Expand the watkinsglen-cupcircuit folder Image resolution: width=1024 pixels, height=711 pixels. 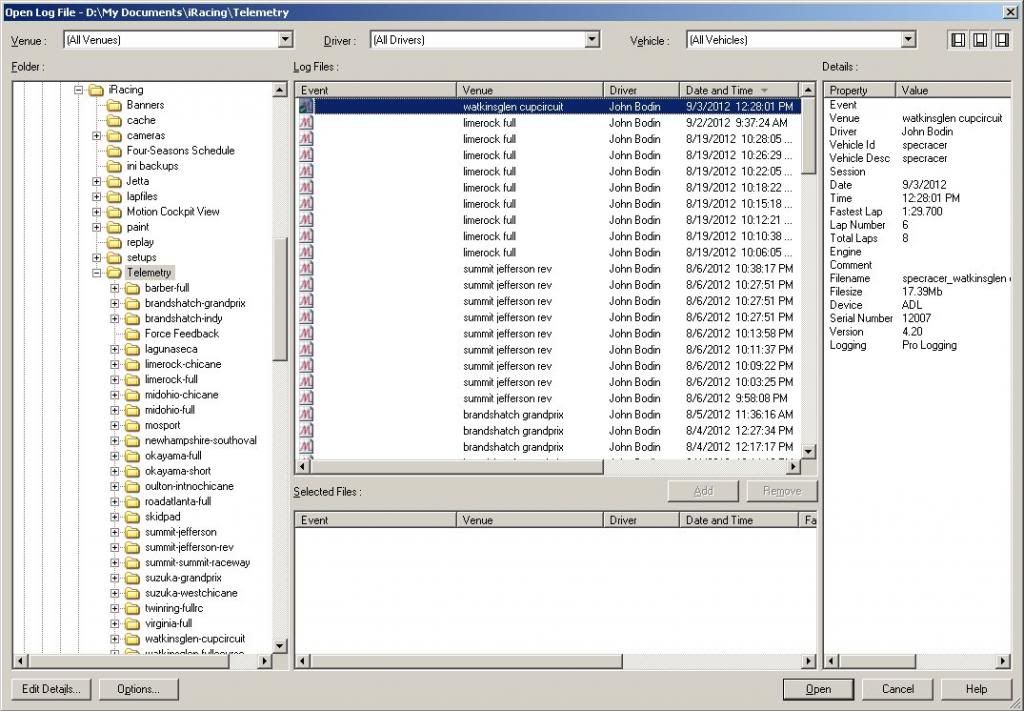coord(115,639)
